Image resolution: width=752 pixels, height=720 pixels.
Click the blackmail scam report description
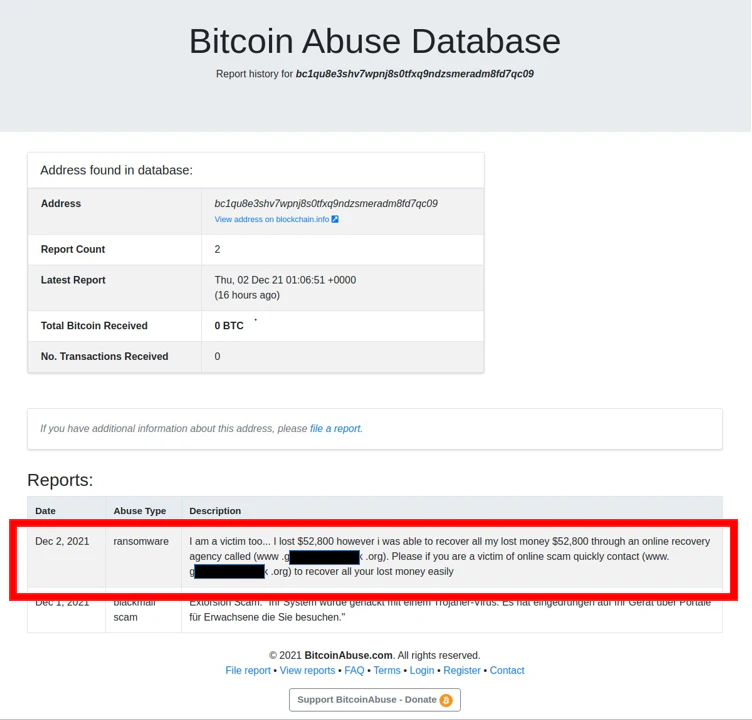point(450,610)
